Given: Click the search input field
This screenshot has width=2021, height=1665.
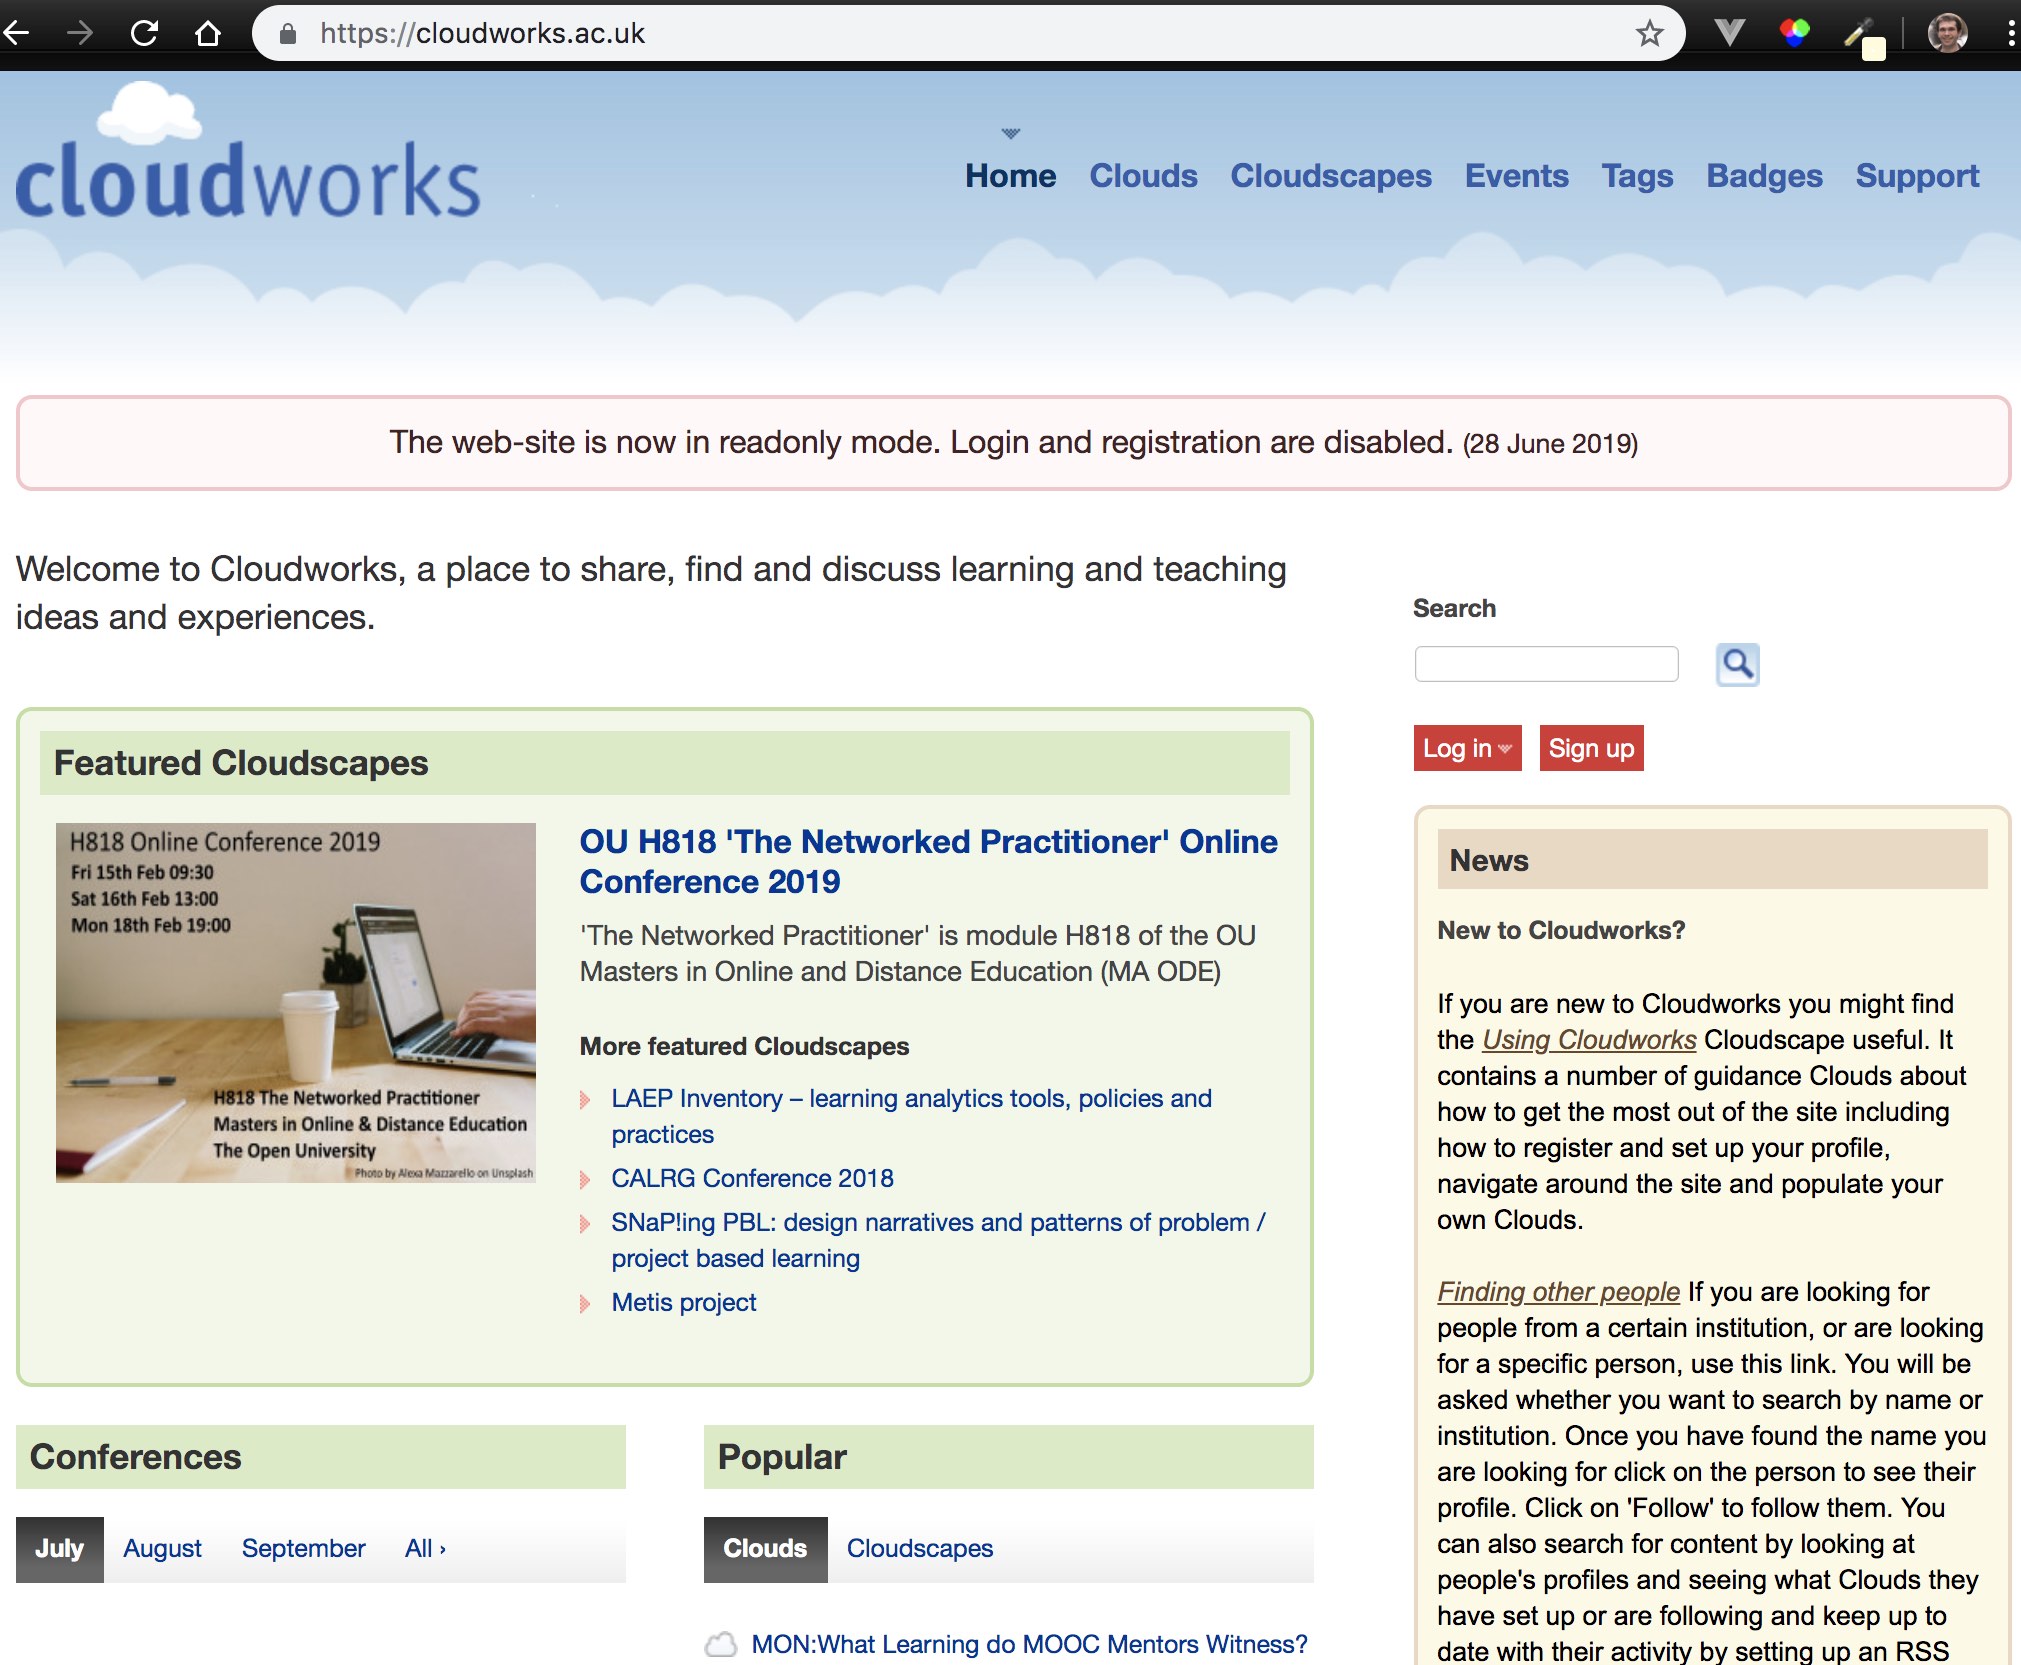Looking at the screenshot, I should [x=1544, y=663].
